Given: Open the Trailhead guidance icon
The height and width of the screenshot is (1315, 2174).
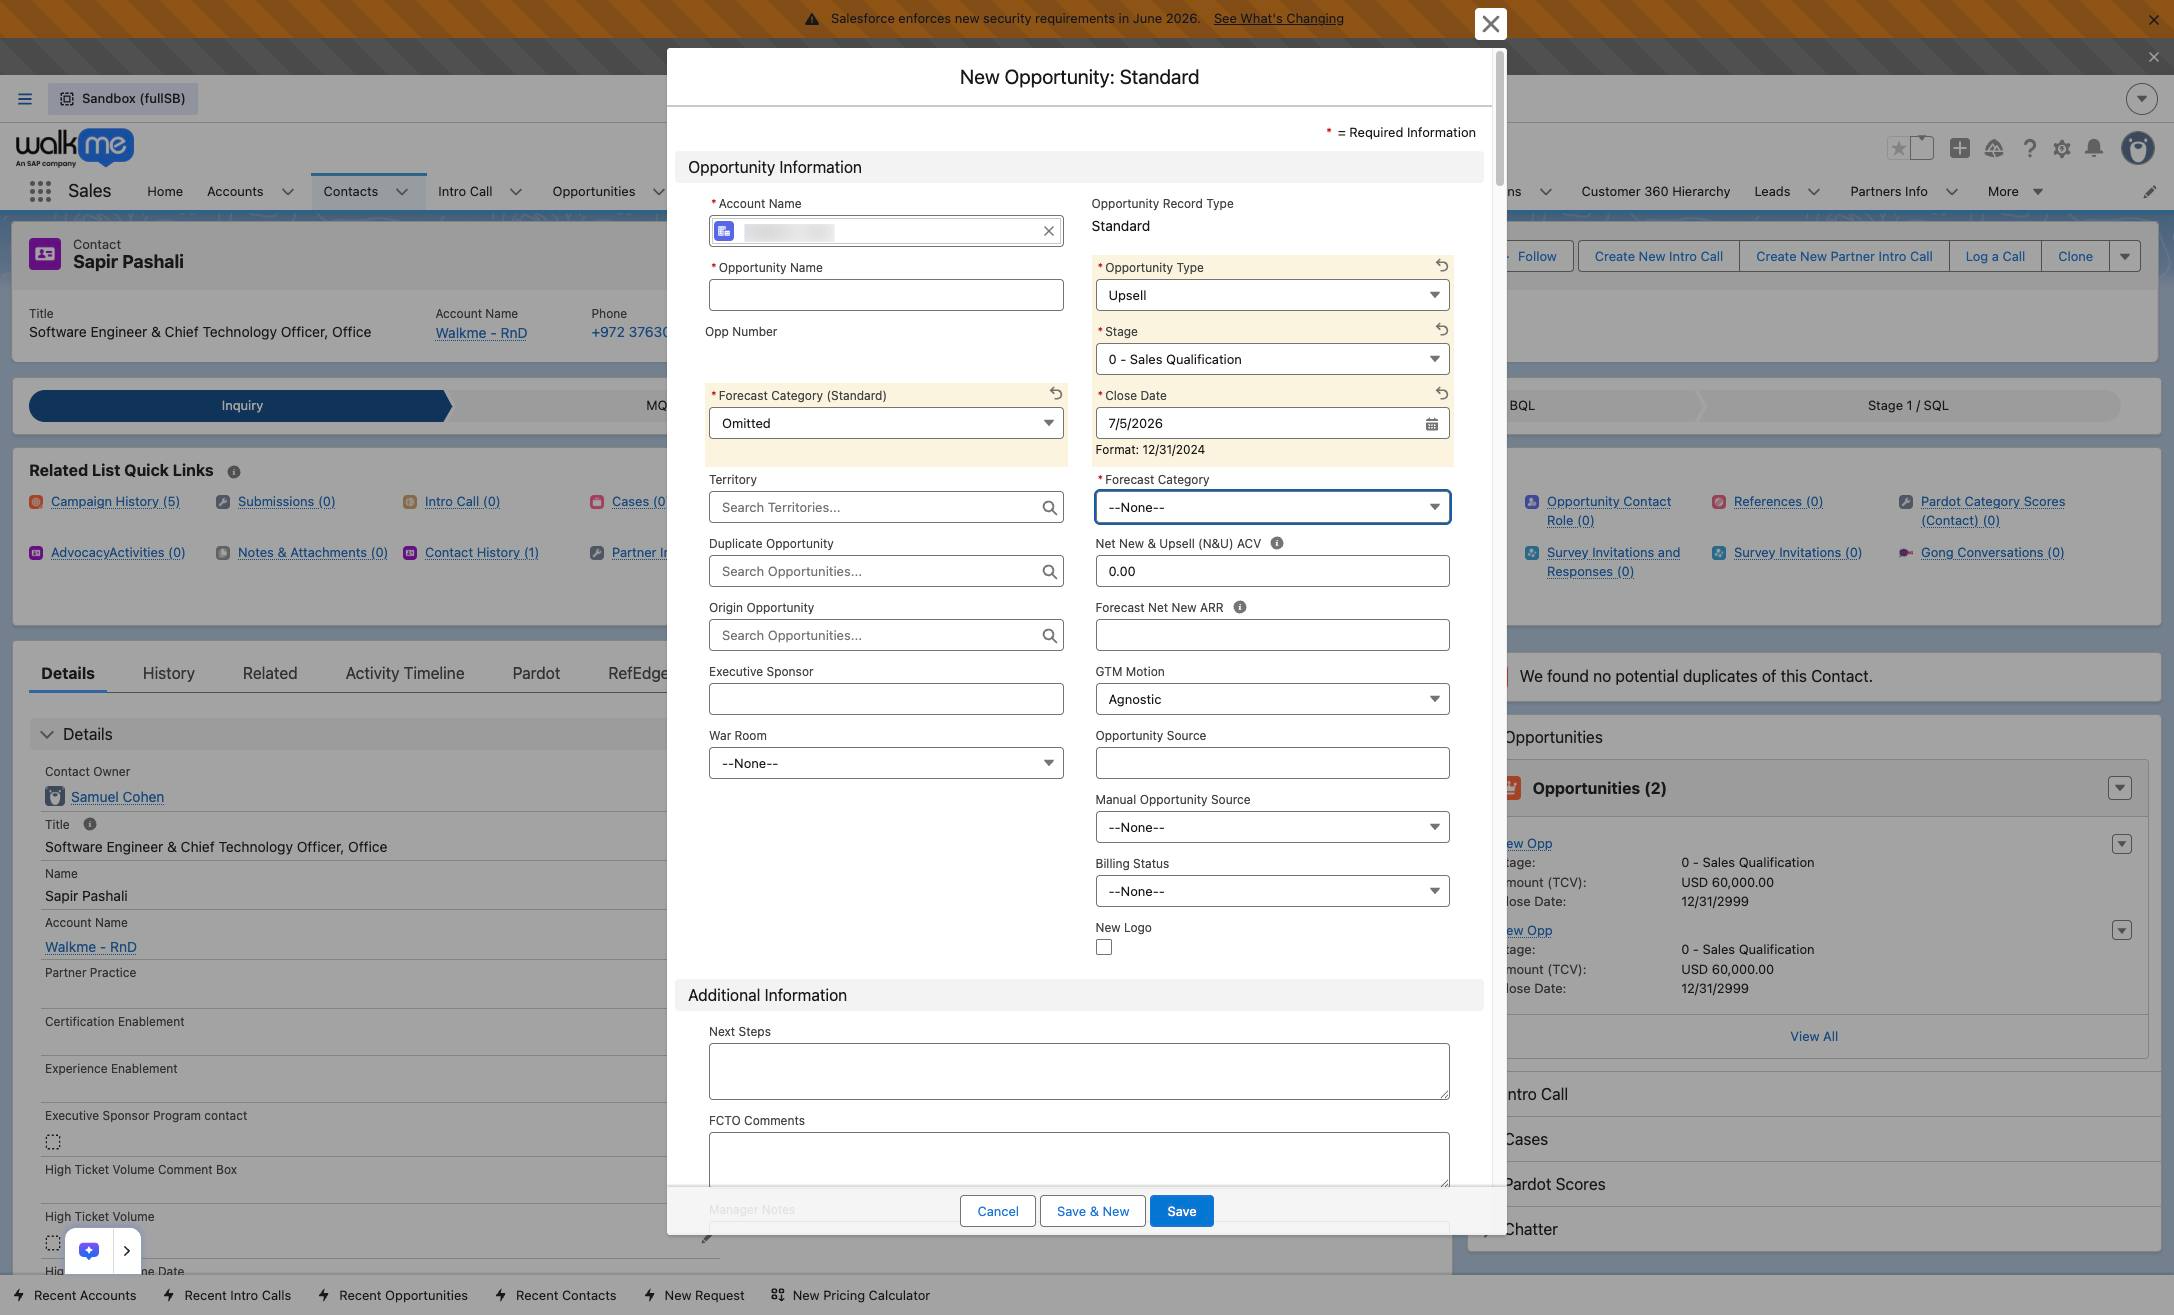Looking at the screenshot, I should pos(1993,148).
